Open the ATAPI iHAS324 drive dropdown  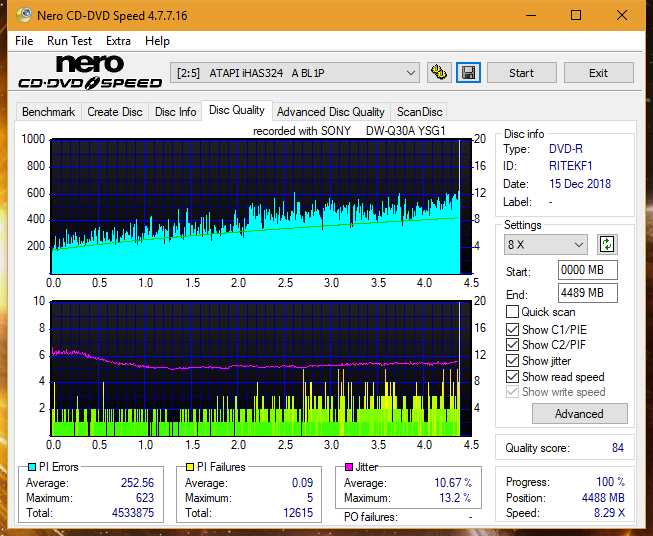295,73
